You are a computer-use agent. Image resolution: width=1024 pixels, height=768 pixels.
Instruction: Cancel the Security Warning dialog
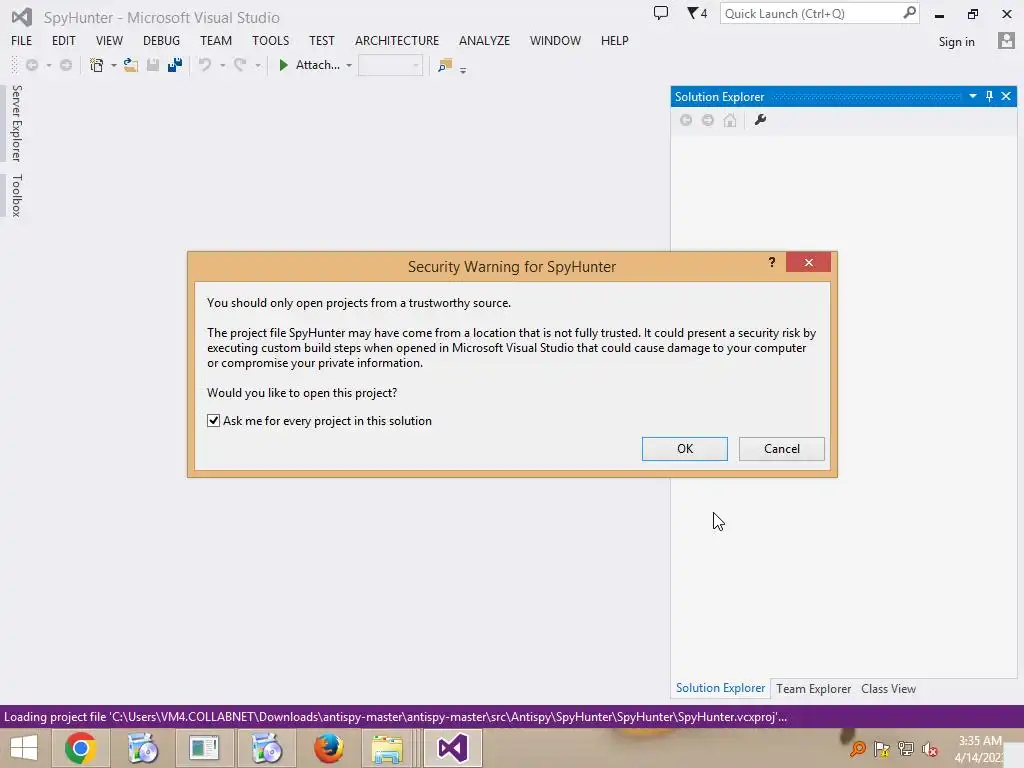pos(782,449)
